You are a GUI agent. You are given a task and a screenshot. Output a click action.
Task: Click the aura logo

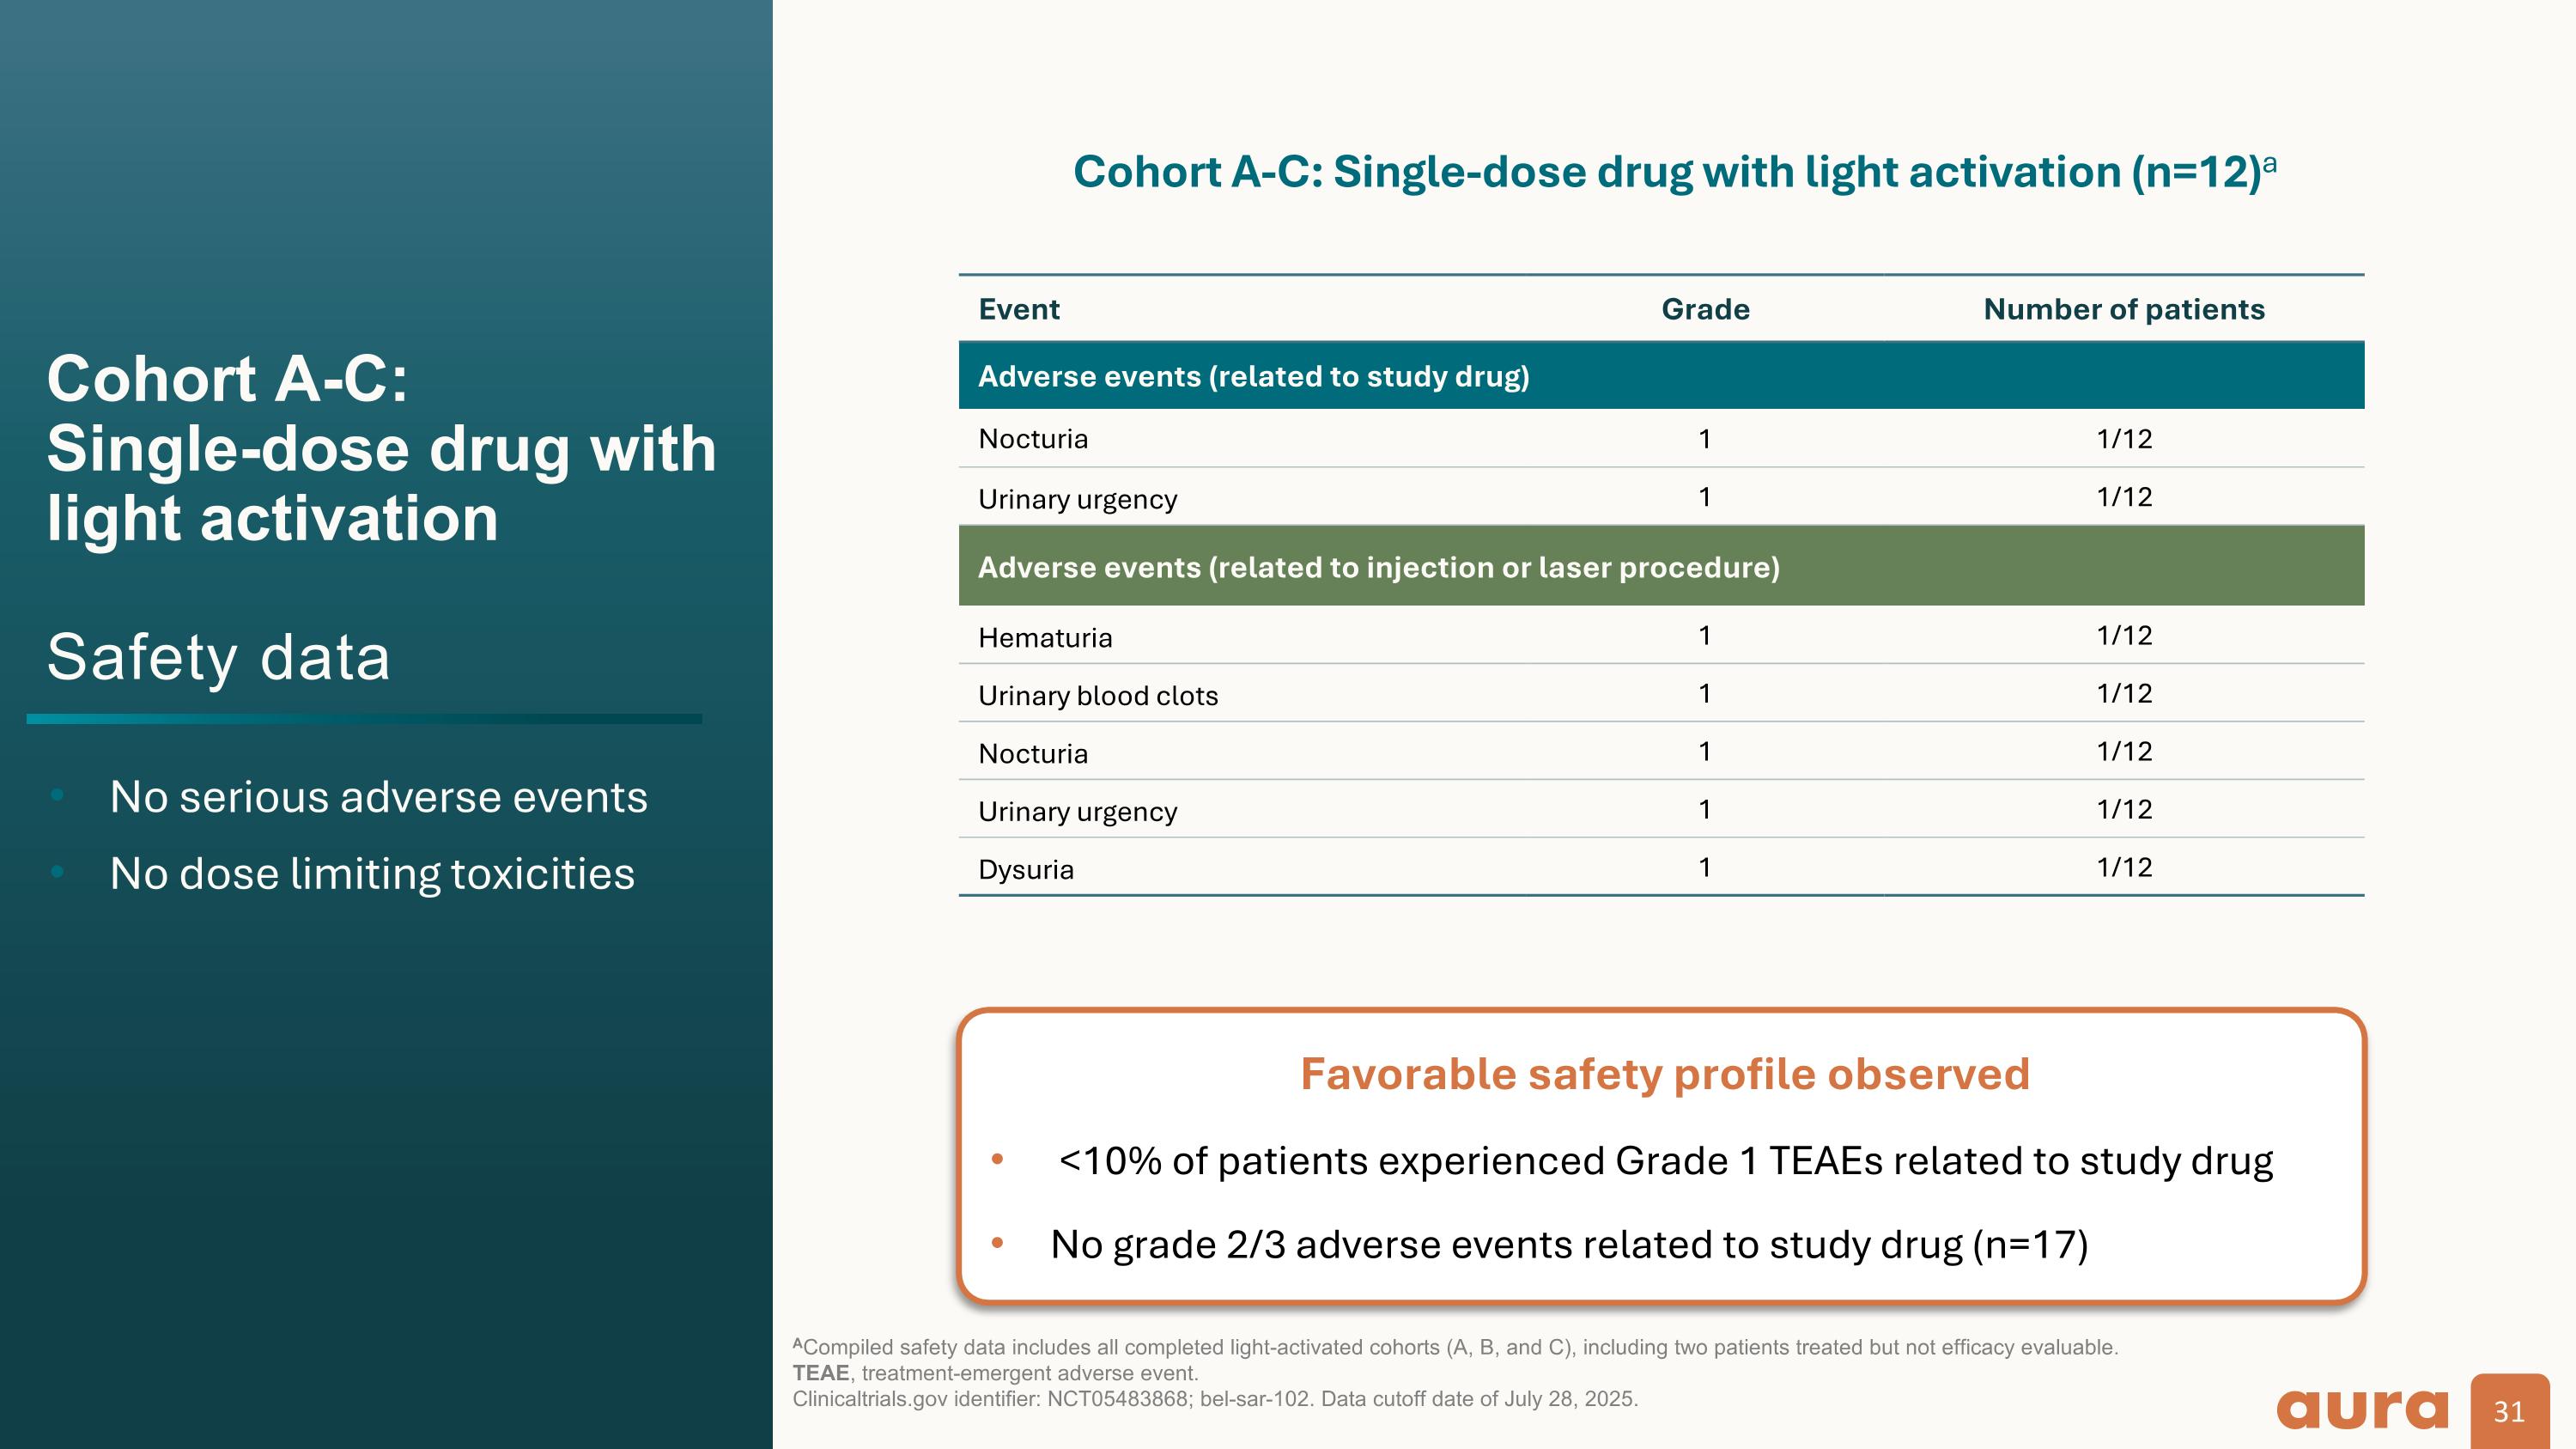click(x=2362, y=1409)
